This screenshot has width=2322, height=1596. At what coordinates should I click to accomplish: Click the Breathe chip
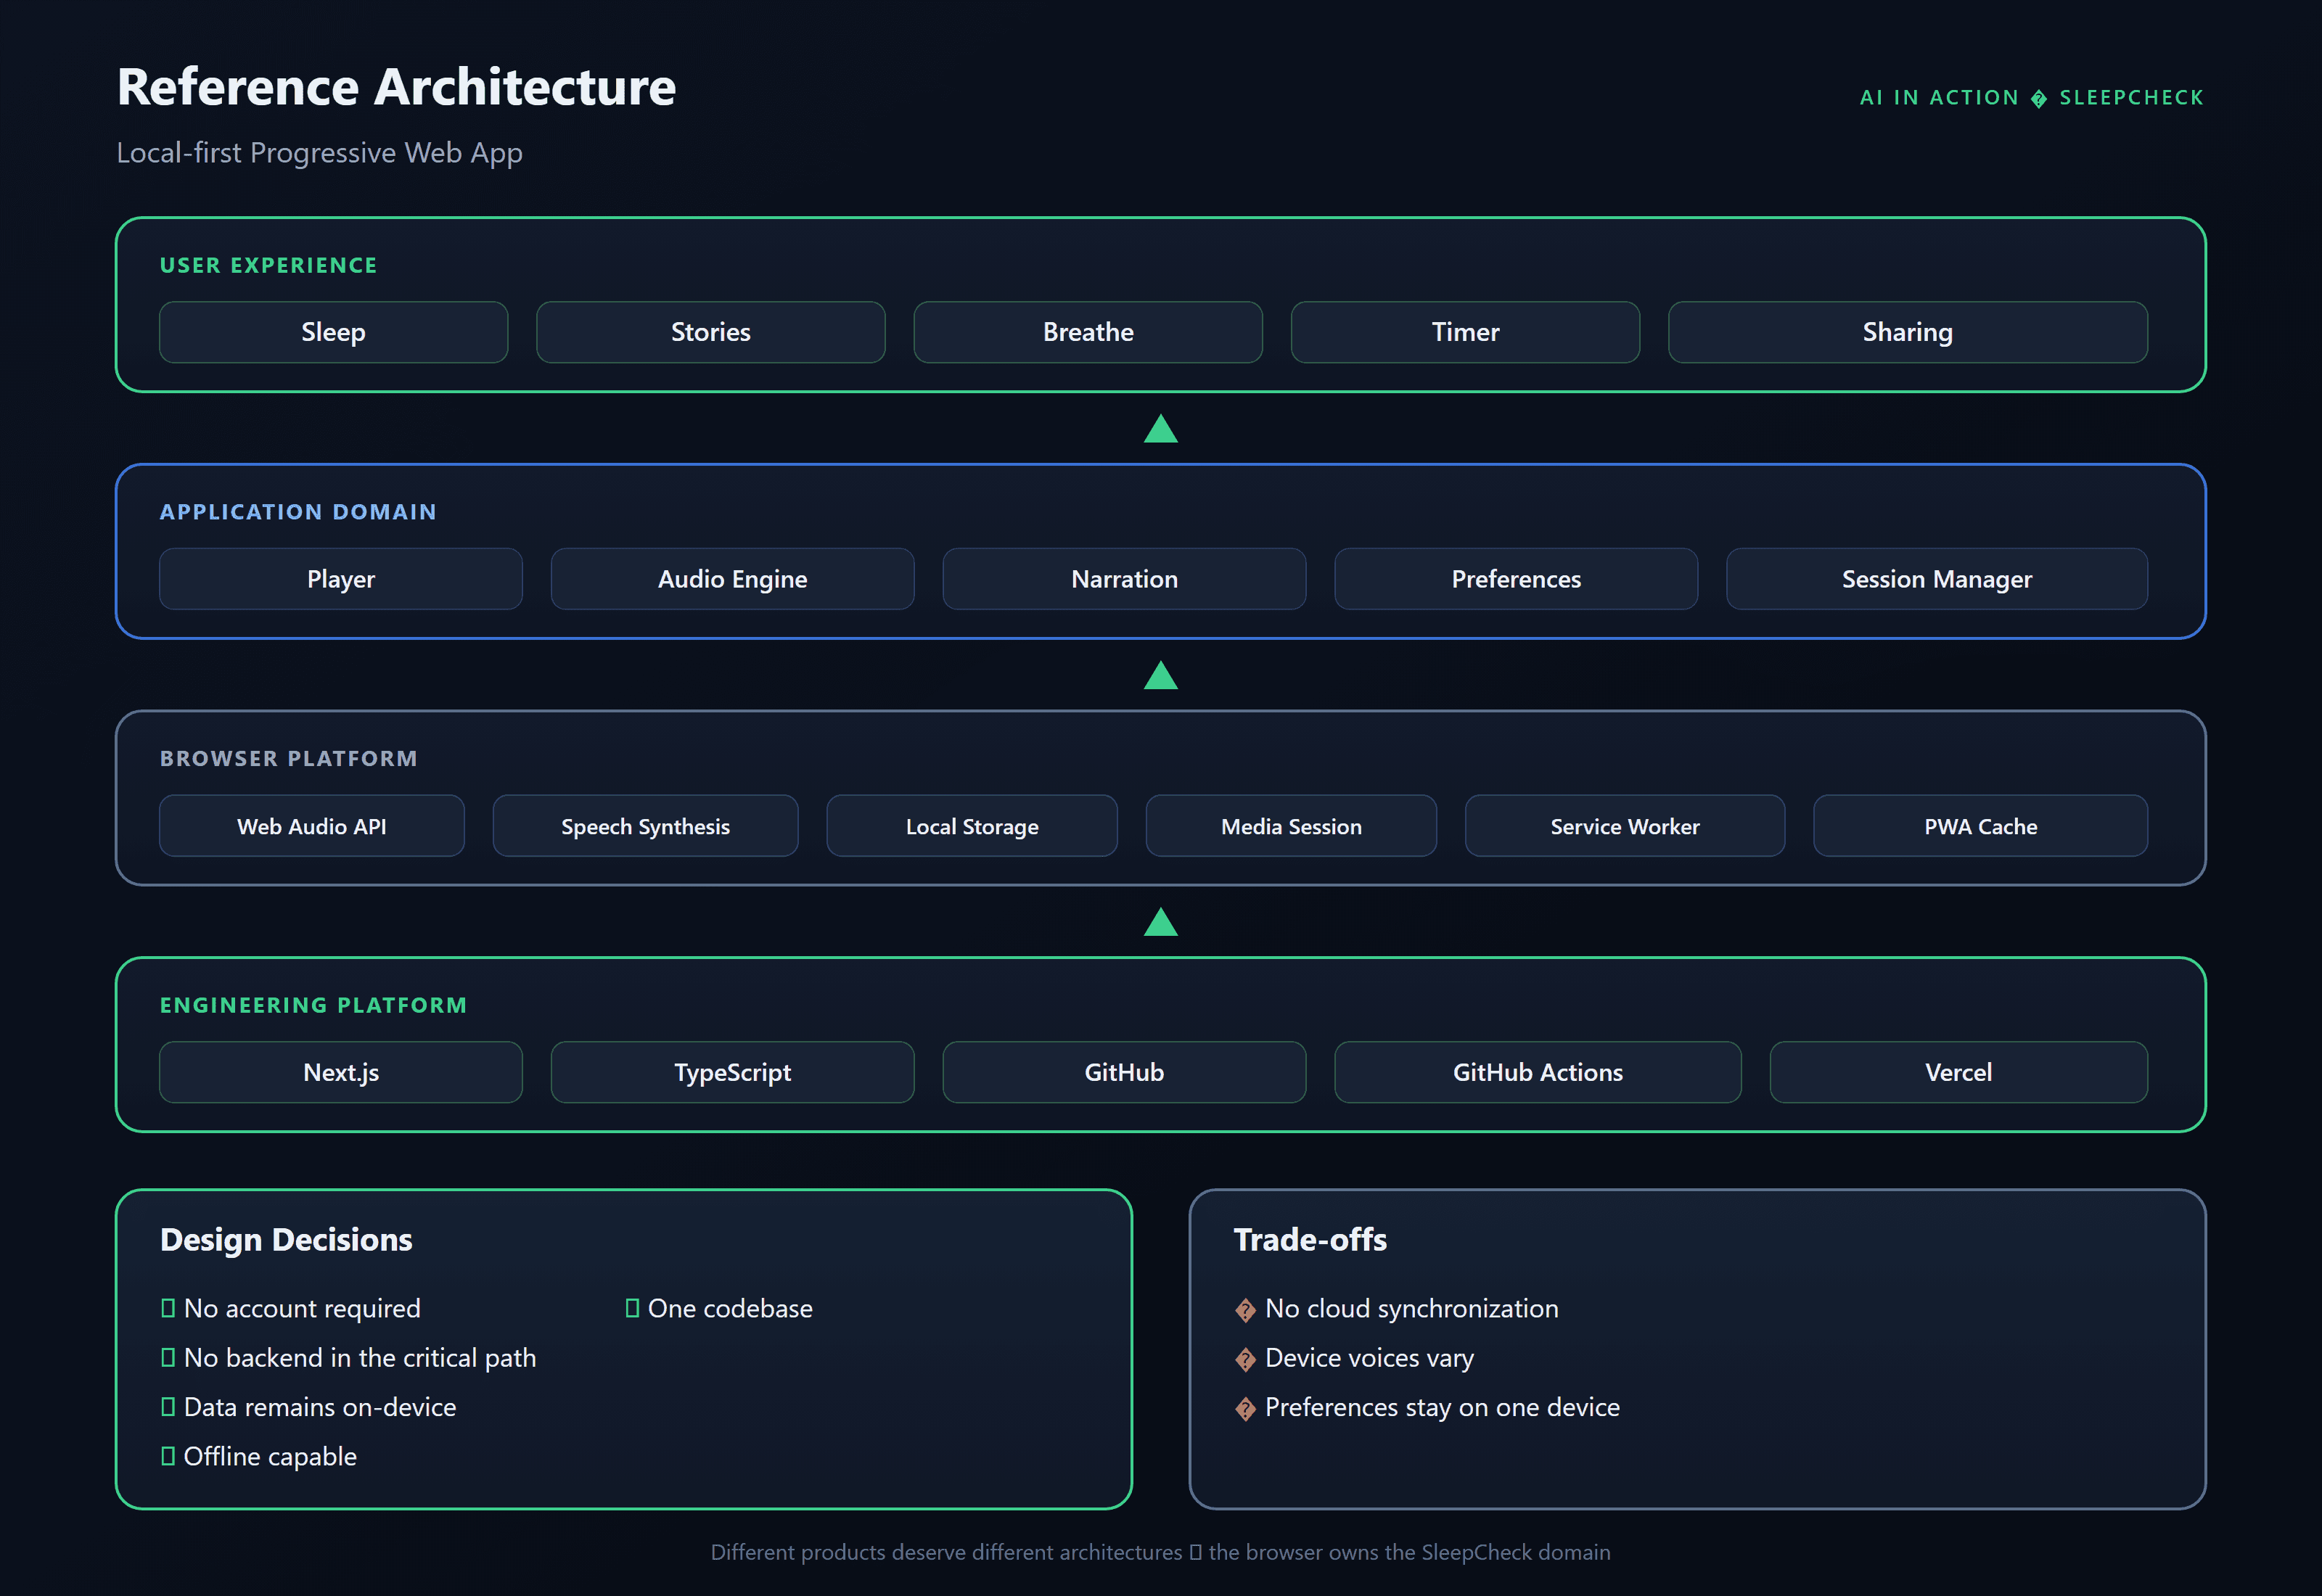pyautogui.click(x=1088, y=332)
